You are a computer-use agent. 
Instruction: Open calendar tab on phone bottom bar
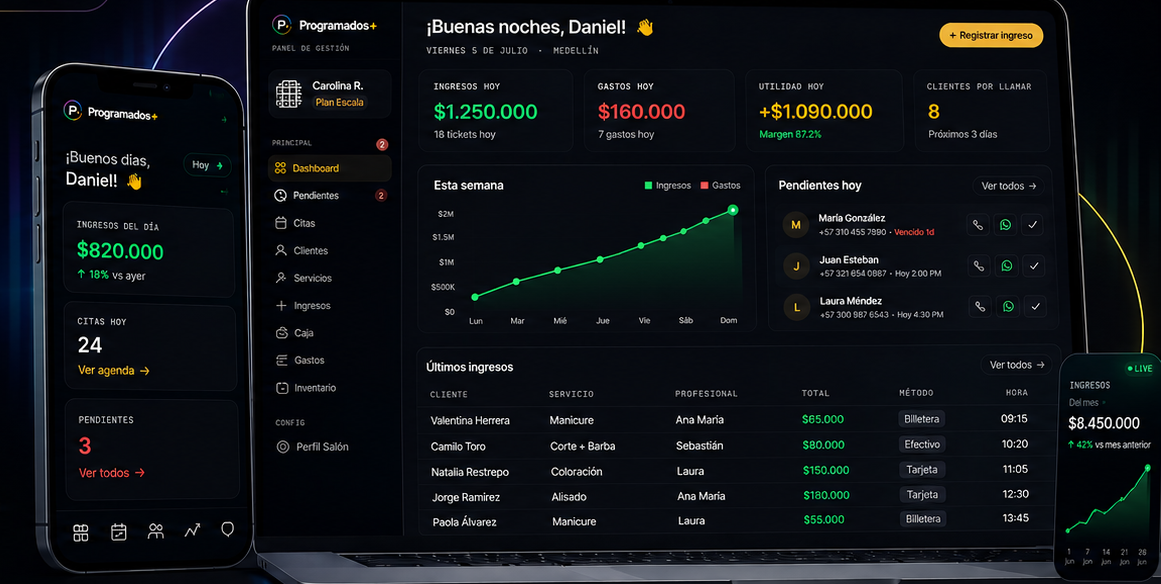[118, 531]
